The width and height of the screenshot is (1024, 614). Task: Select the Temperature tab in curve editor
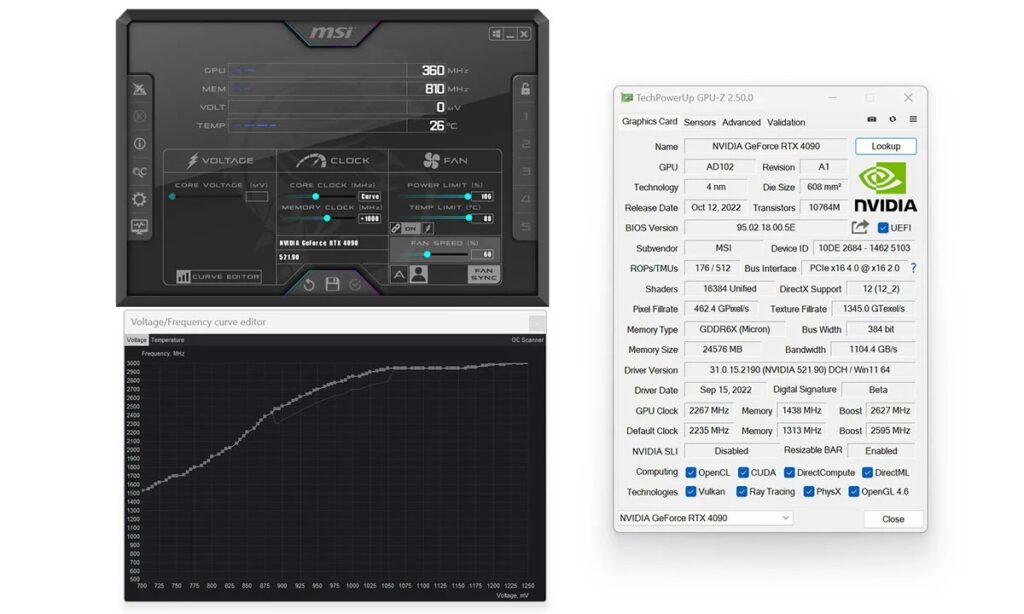click(x=168, y=340)
